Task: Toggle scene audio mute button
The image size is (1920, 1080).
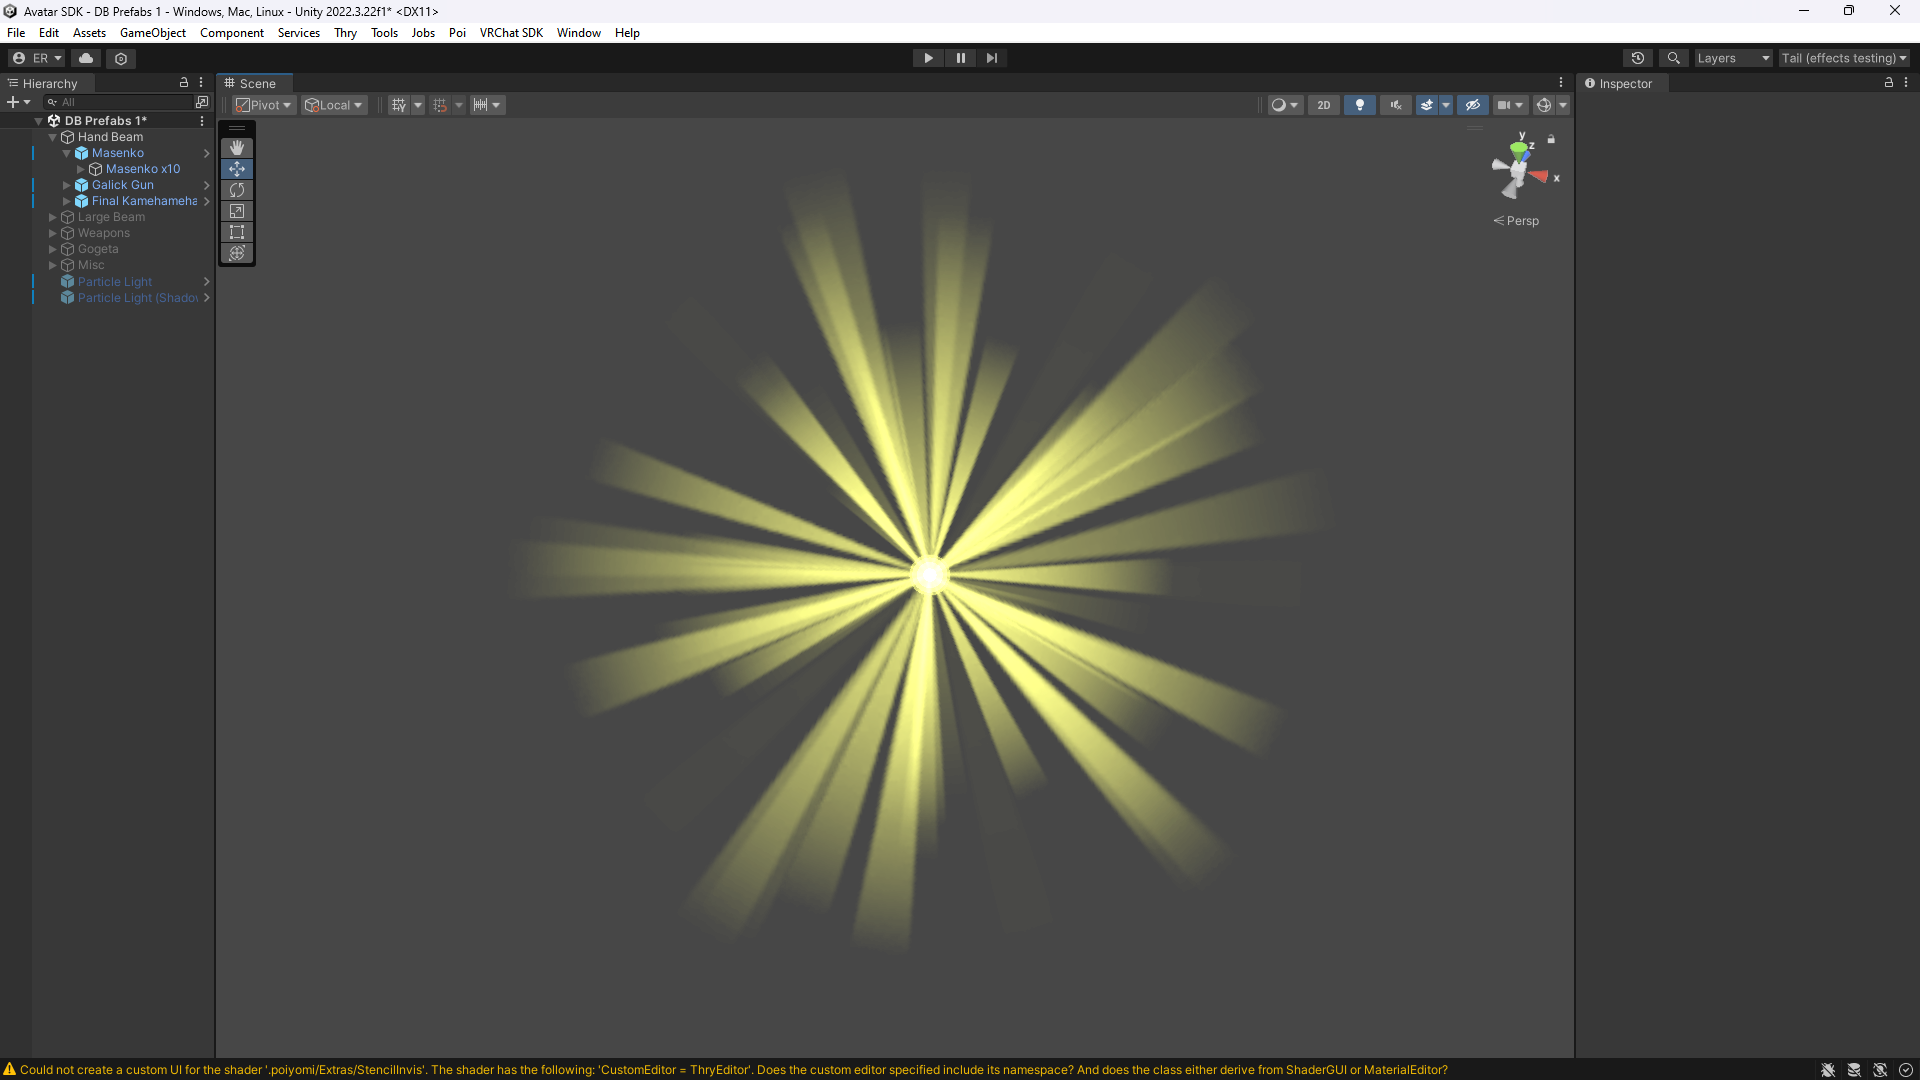Action: 1395,105
